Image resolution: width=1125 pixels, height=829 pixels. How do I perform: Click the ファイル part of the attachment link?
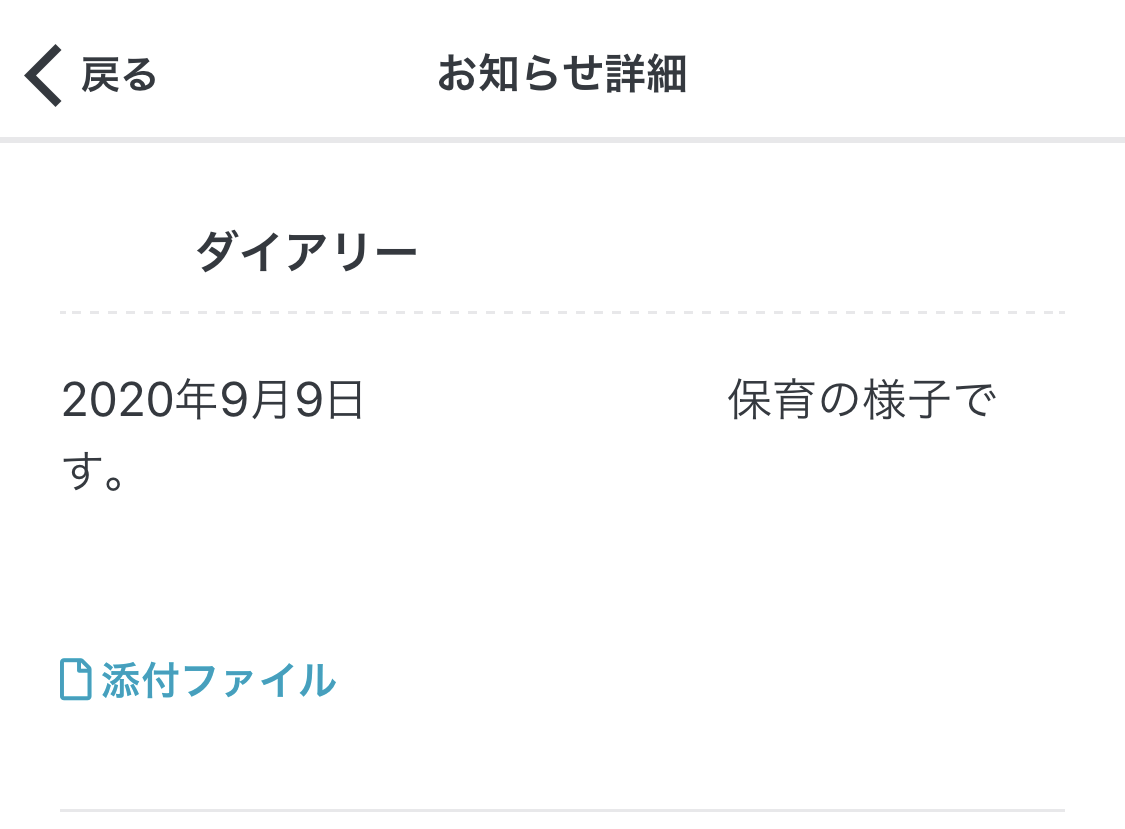[259, 679]
